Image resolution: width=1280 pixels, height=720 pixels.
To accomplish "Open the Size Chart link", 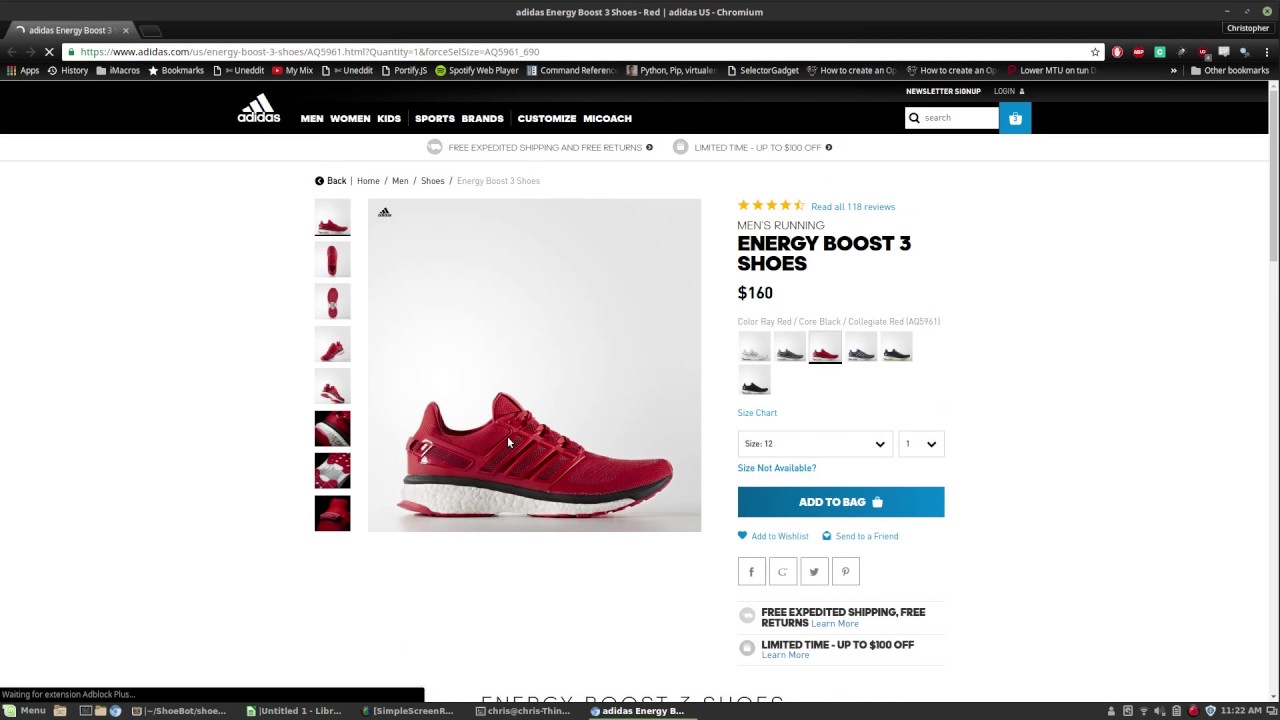I will point(757,413).
